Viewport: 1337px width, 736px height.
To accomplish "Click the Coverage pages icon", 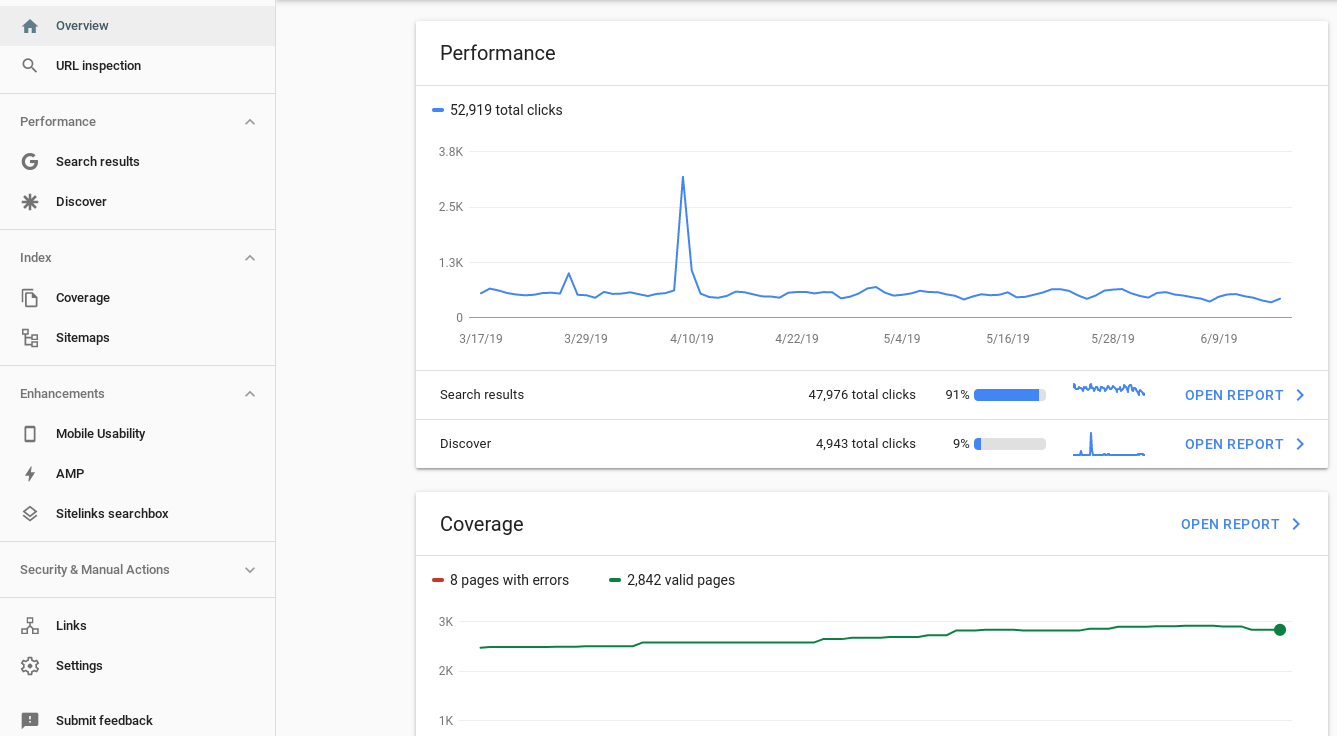I will (29, 297).
